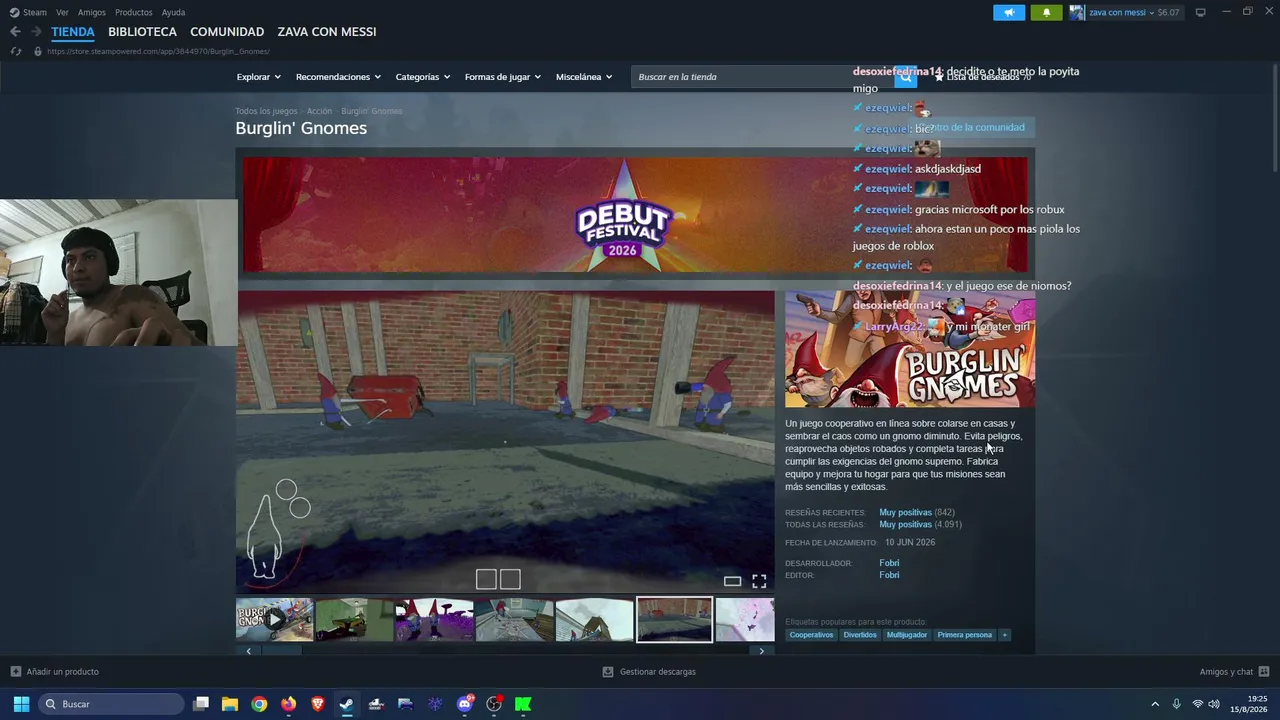Image resolution: width=1280 pixels, height=720 pixels.
Task: Expand the Explorar dropdown
Action: (x=258, y=77)
